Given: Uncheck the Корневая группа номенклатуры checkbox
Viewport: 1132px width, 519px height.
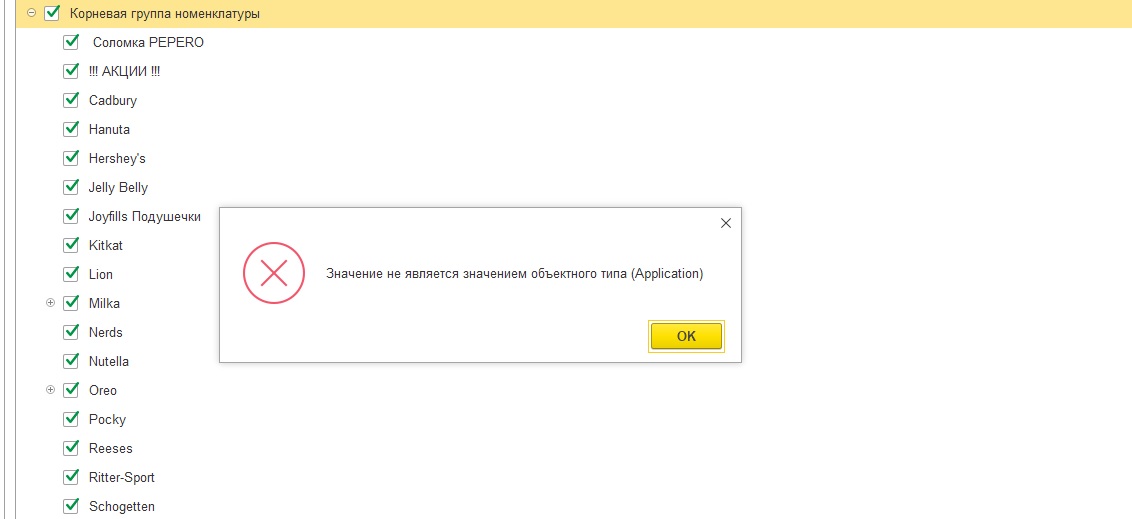Looking at the screenshot, I should [x=52, y=14].
